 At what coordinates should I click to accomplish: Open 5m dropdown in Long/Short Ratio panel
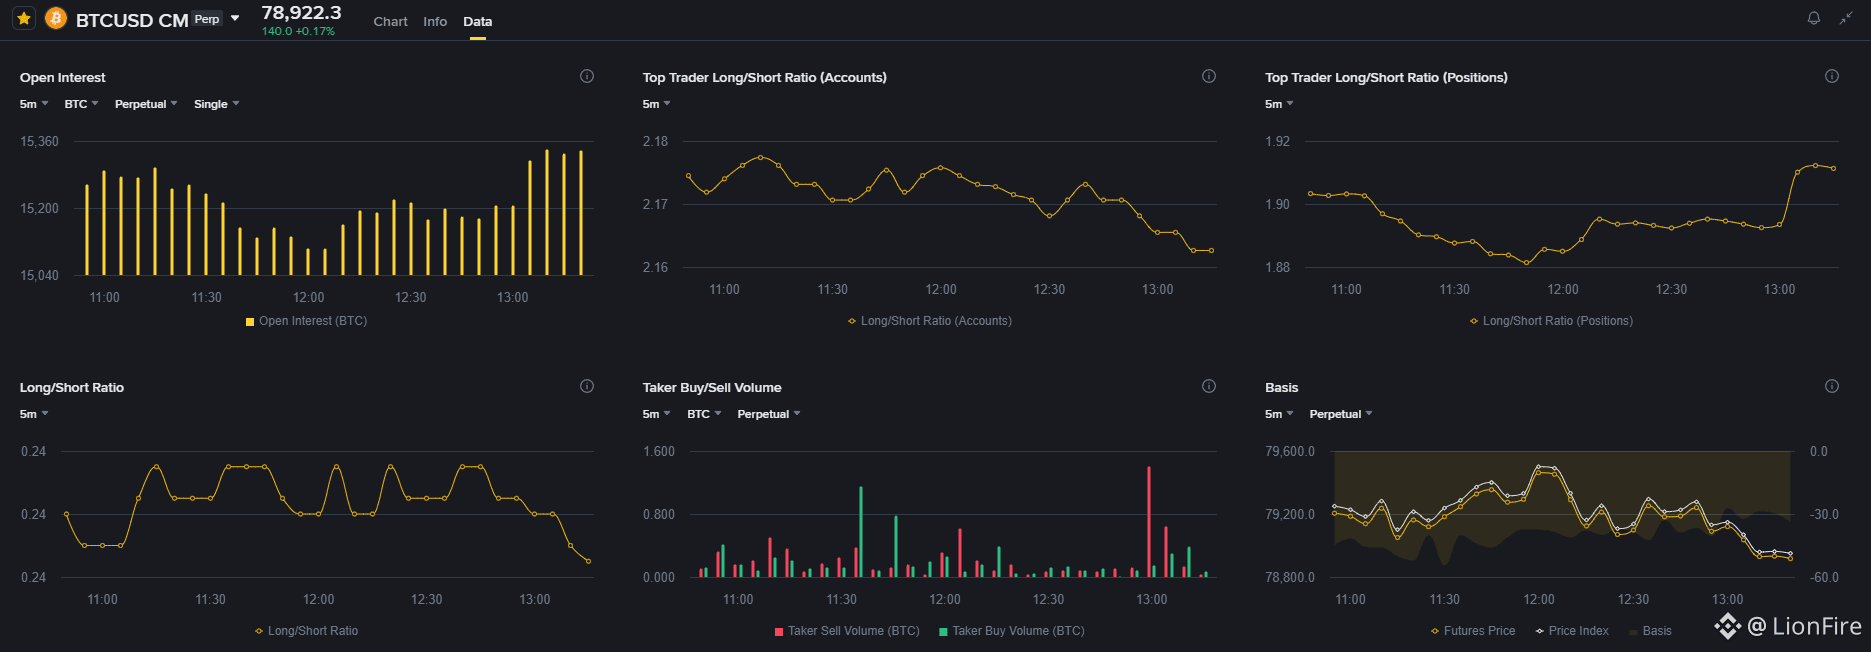(34, 414)
